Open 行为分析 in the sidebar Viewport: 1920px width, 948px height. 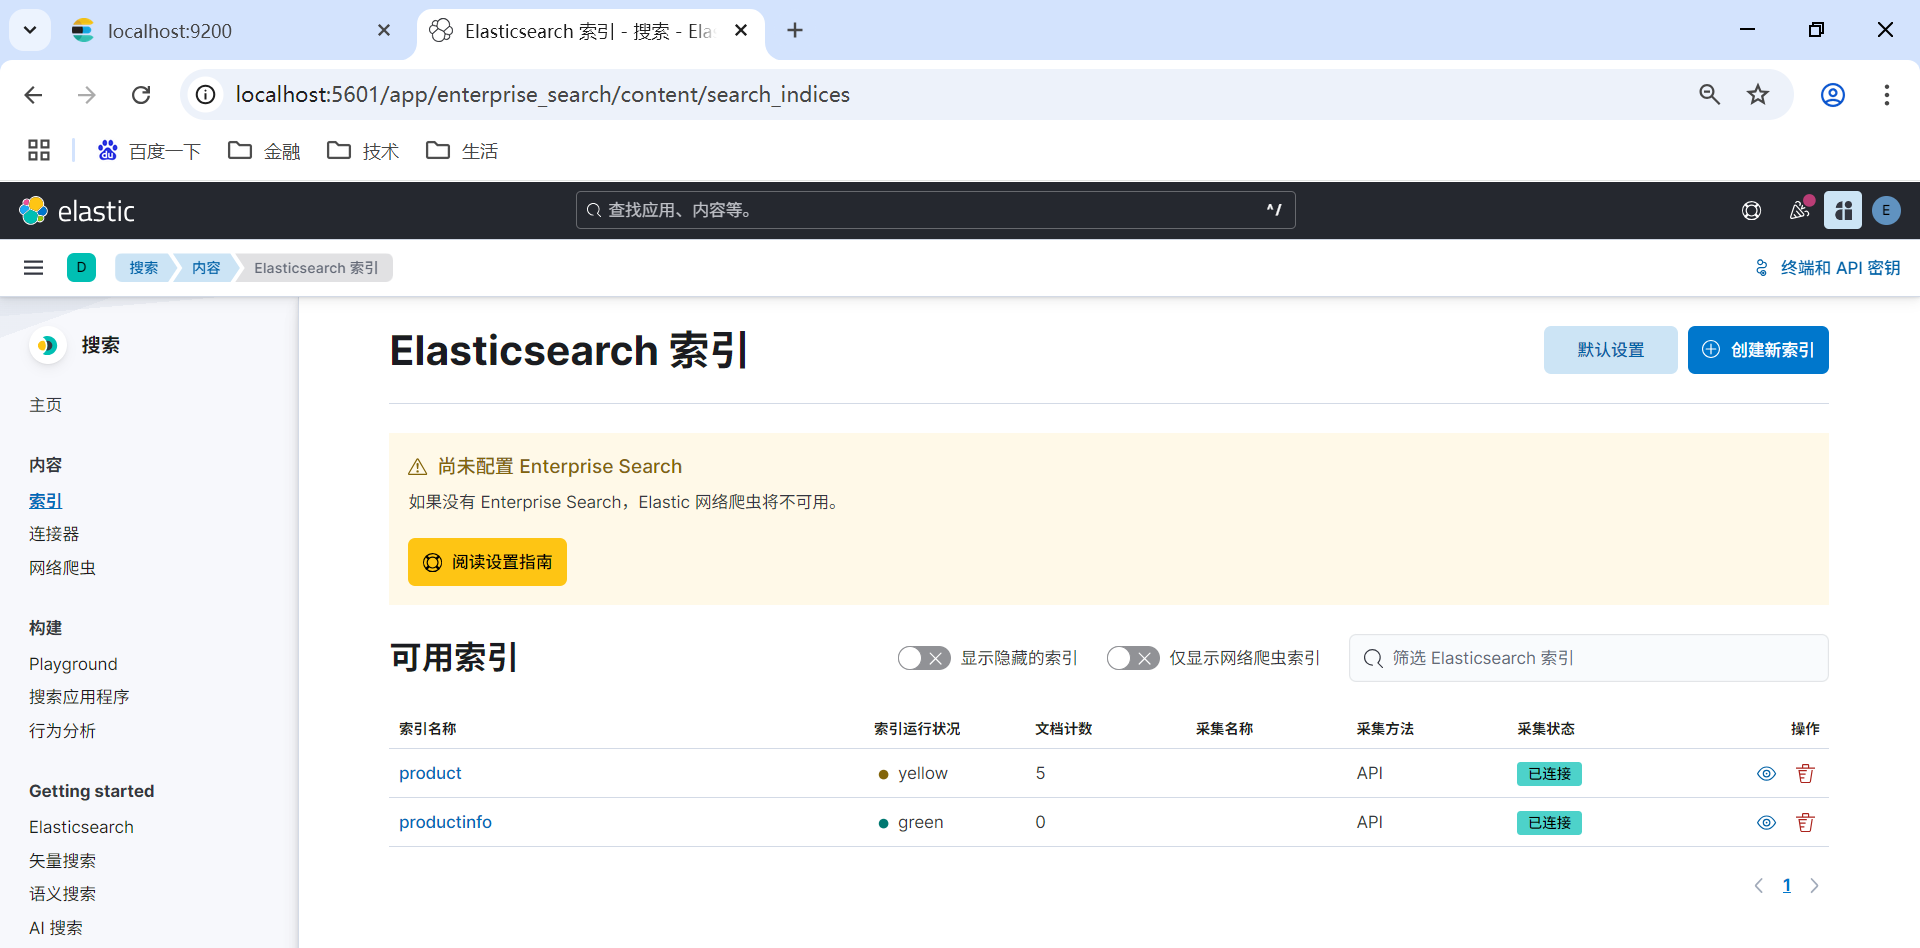[x=62, y=731]
